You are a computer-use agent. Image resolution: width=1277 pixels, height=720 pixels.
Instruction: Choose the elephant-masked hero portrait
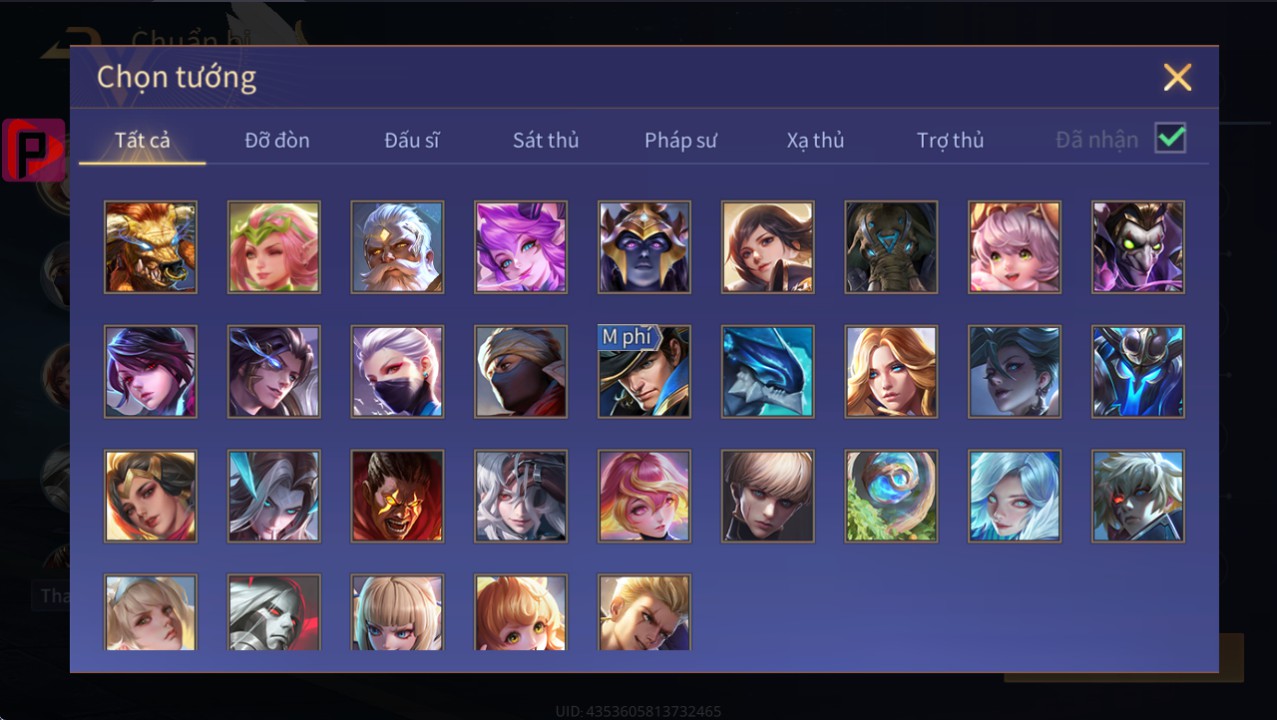tap(891, 247)
